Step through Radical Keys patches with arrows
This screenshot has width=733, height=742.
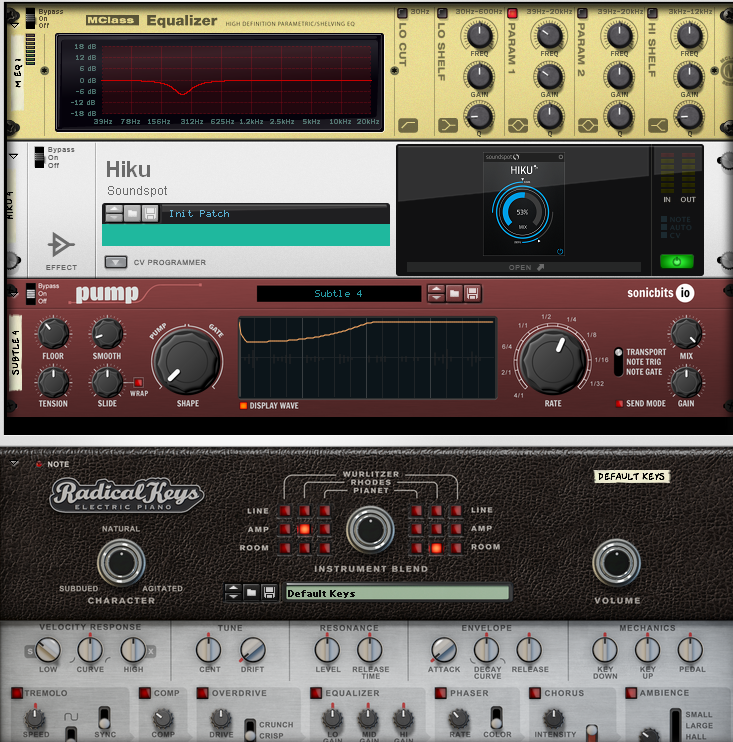tap(233, 592)
